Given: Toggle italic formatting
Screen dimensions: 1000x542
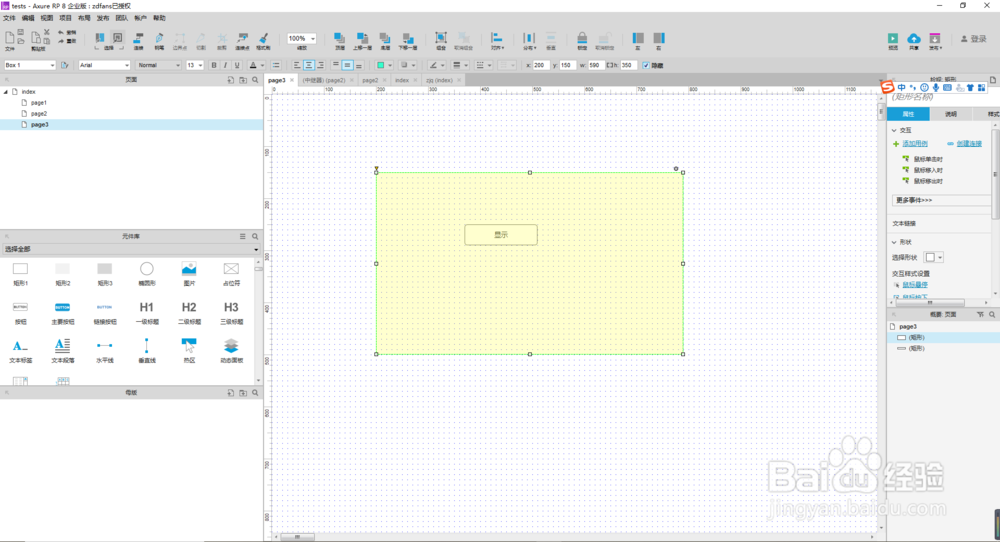Looking at the screenshot, I should [x=225, y=65].
